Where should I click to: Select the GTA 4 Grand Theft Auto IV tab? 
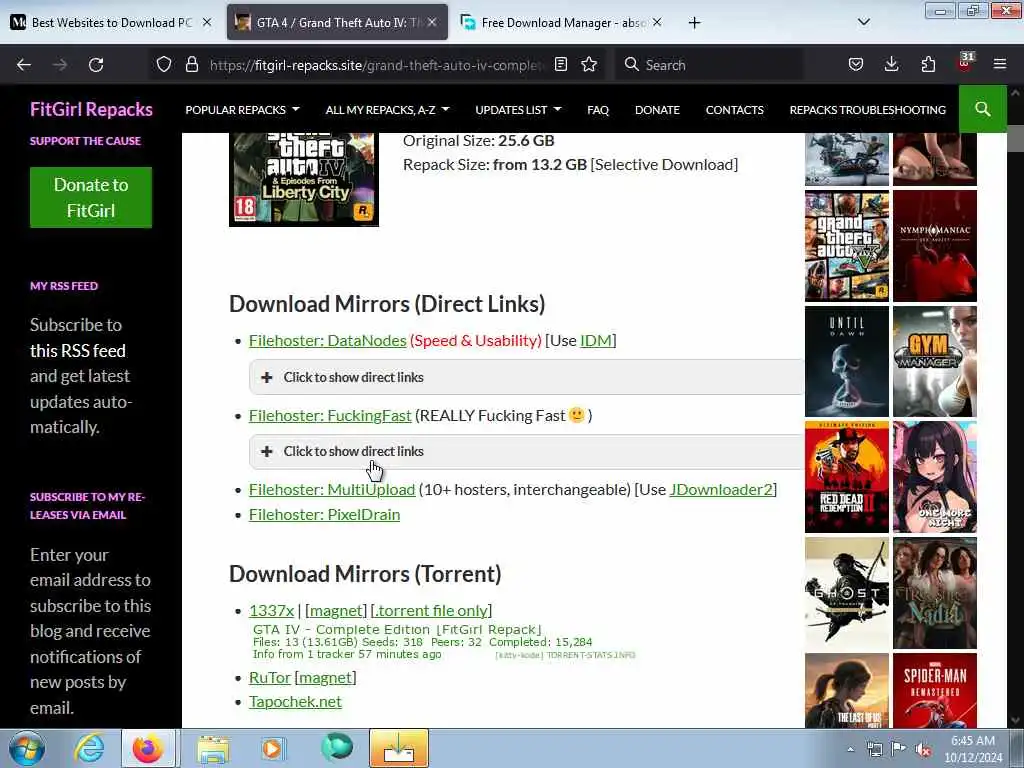[337, 23]
